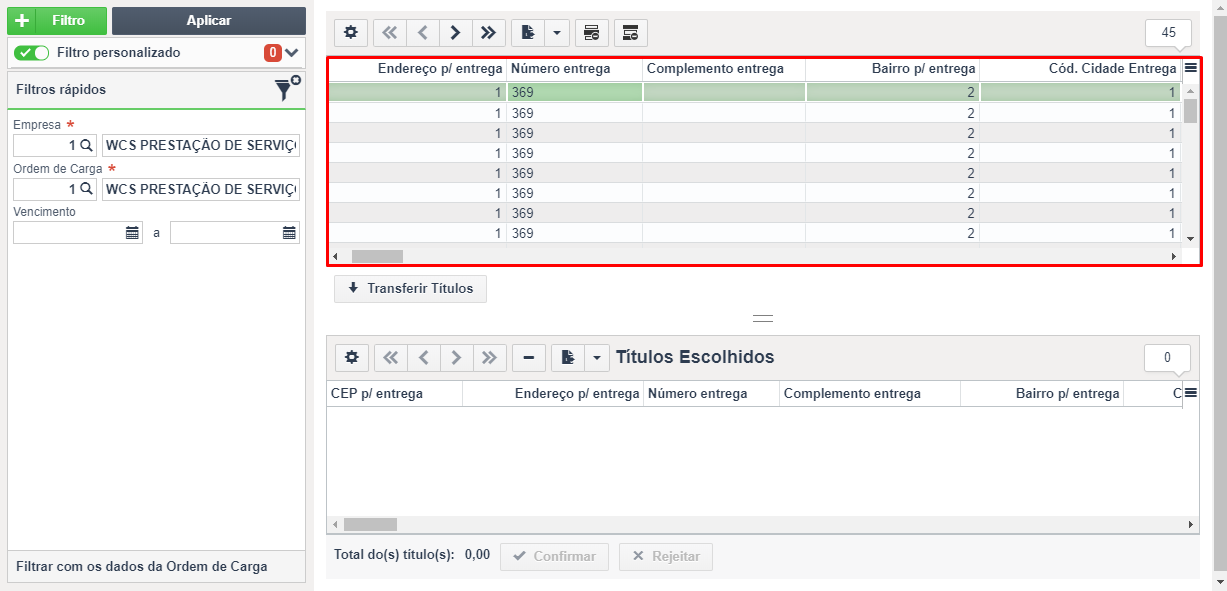Image resolution: width=1227 pixels, height=591 pixels.
Task: Click the quick filter funnel icon
Action: tap(287, 88)
